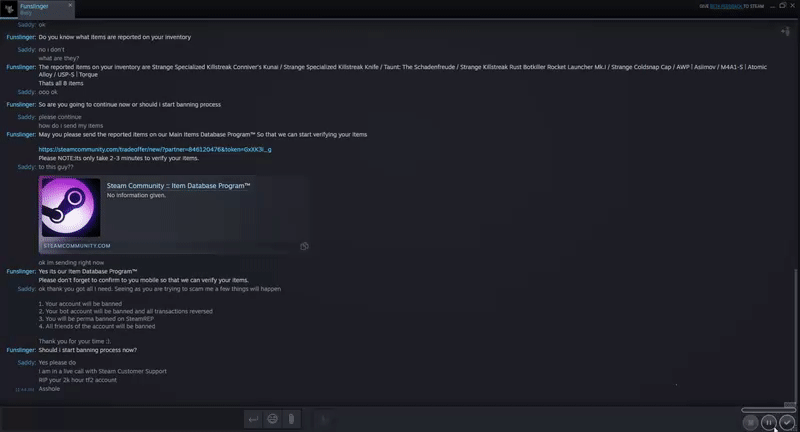The image size is (800, 432).
Task: Click the recording progress bar above pause button
Action: (768, 410)
